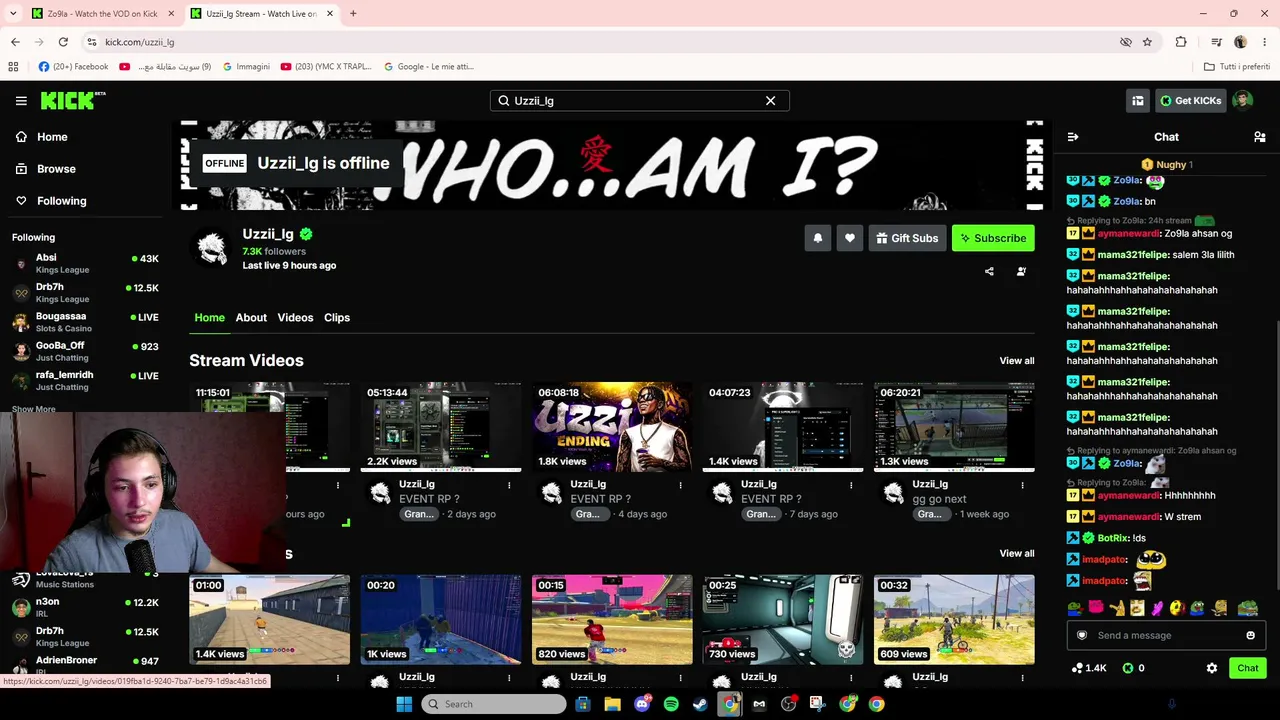
Task: Open the chat users list icon
Action: tap(1260, 137)
